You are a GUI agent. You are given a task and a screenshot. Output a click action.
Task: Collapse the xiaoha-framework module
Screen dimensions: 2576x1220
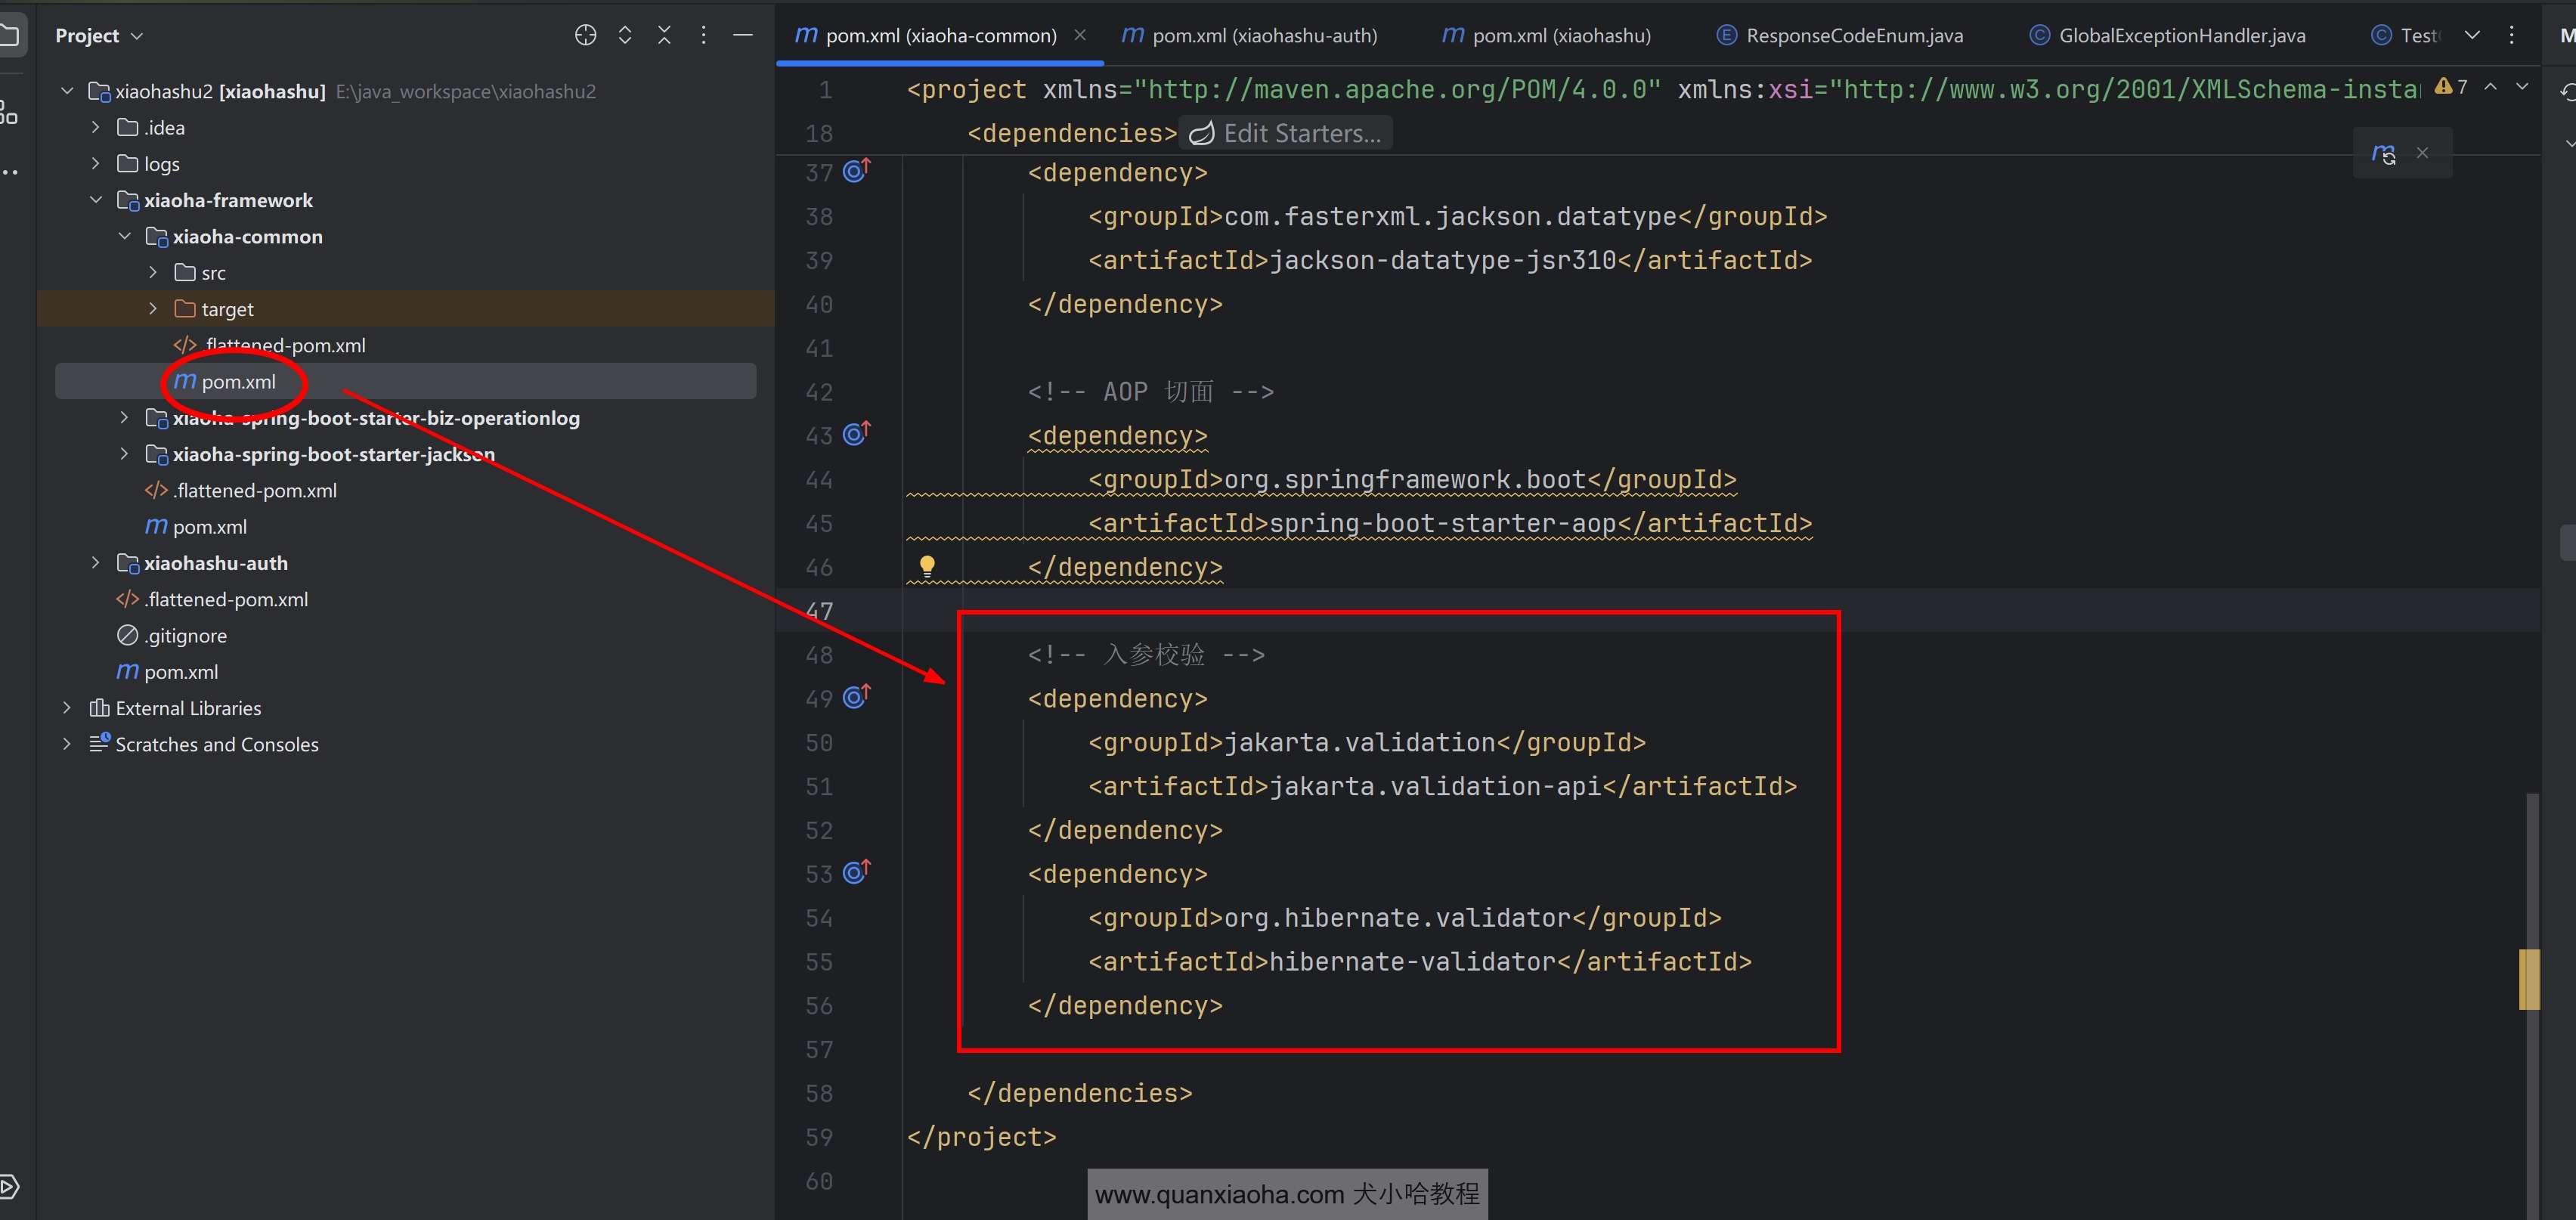[96, 200]
